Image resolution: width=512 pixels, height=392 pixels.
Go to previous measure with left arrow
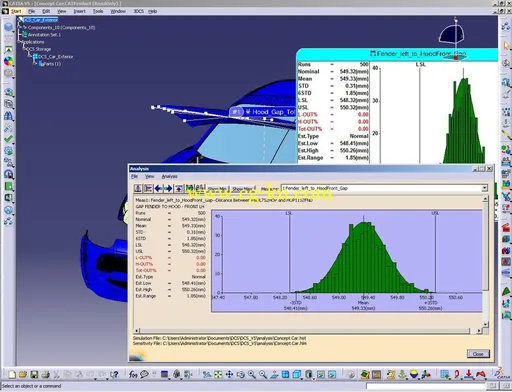coord(159,189)
